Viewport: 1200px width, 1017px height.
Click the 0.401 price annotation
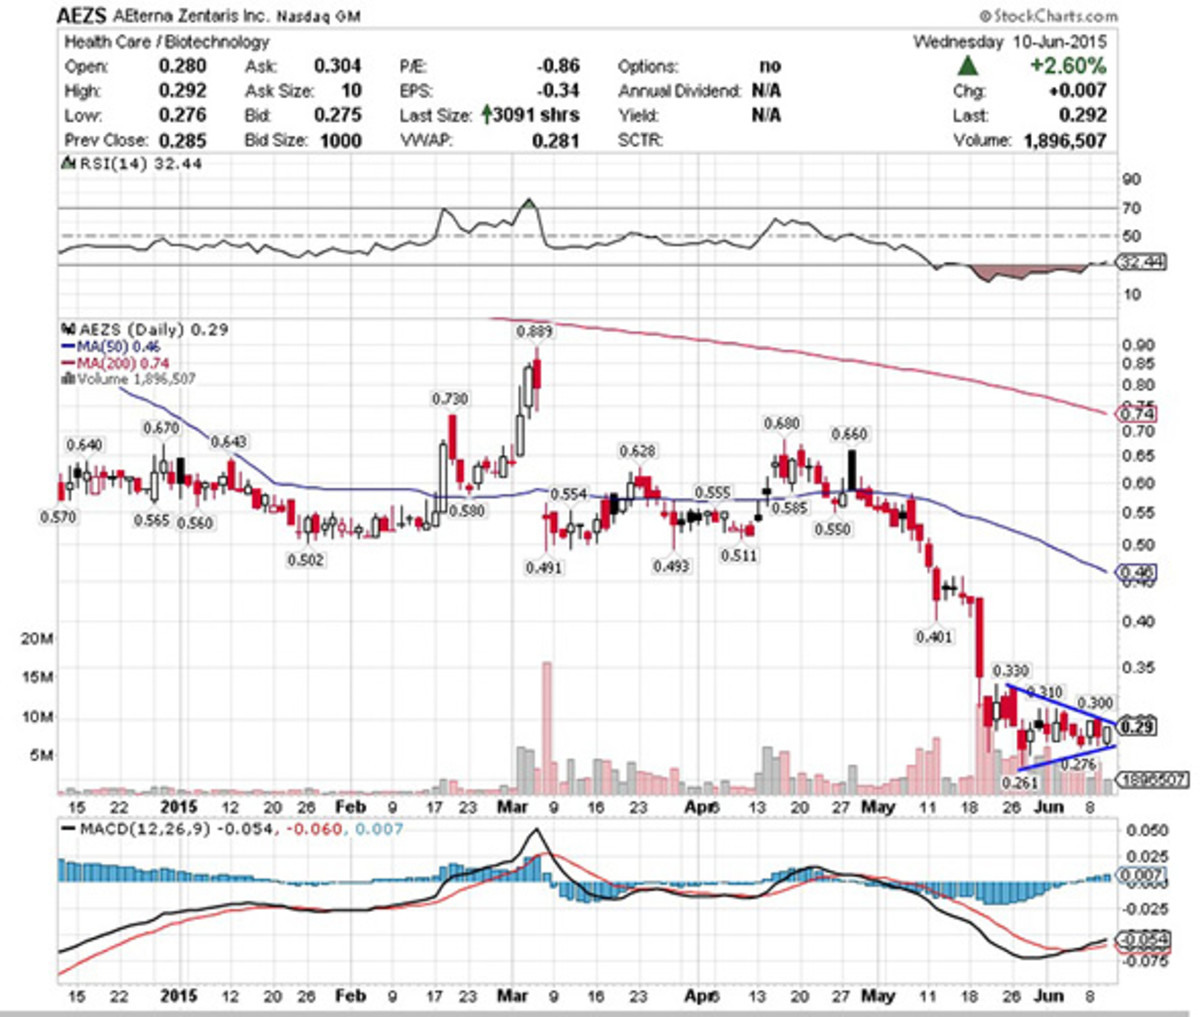[934, 636]
